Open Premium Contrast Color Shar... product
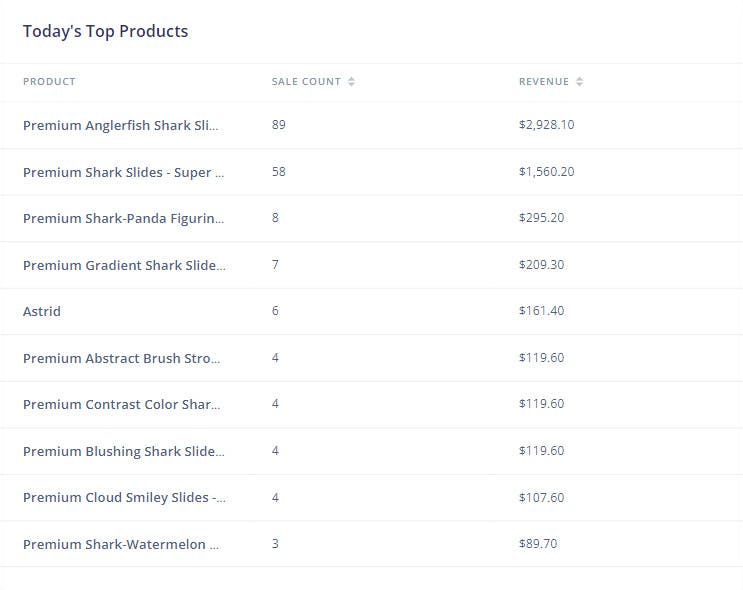This screenshot has height=590, width=743. tap(121, 404)
